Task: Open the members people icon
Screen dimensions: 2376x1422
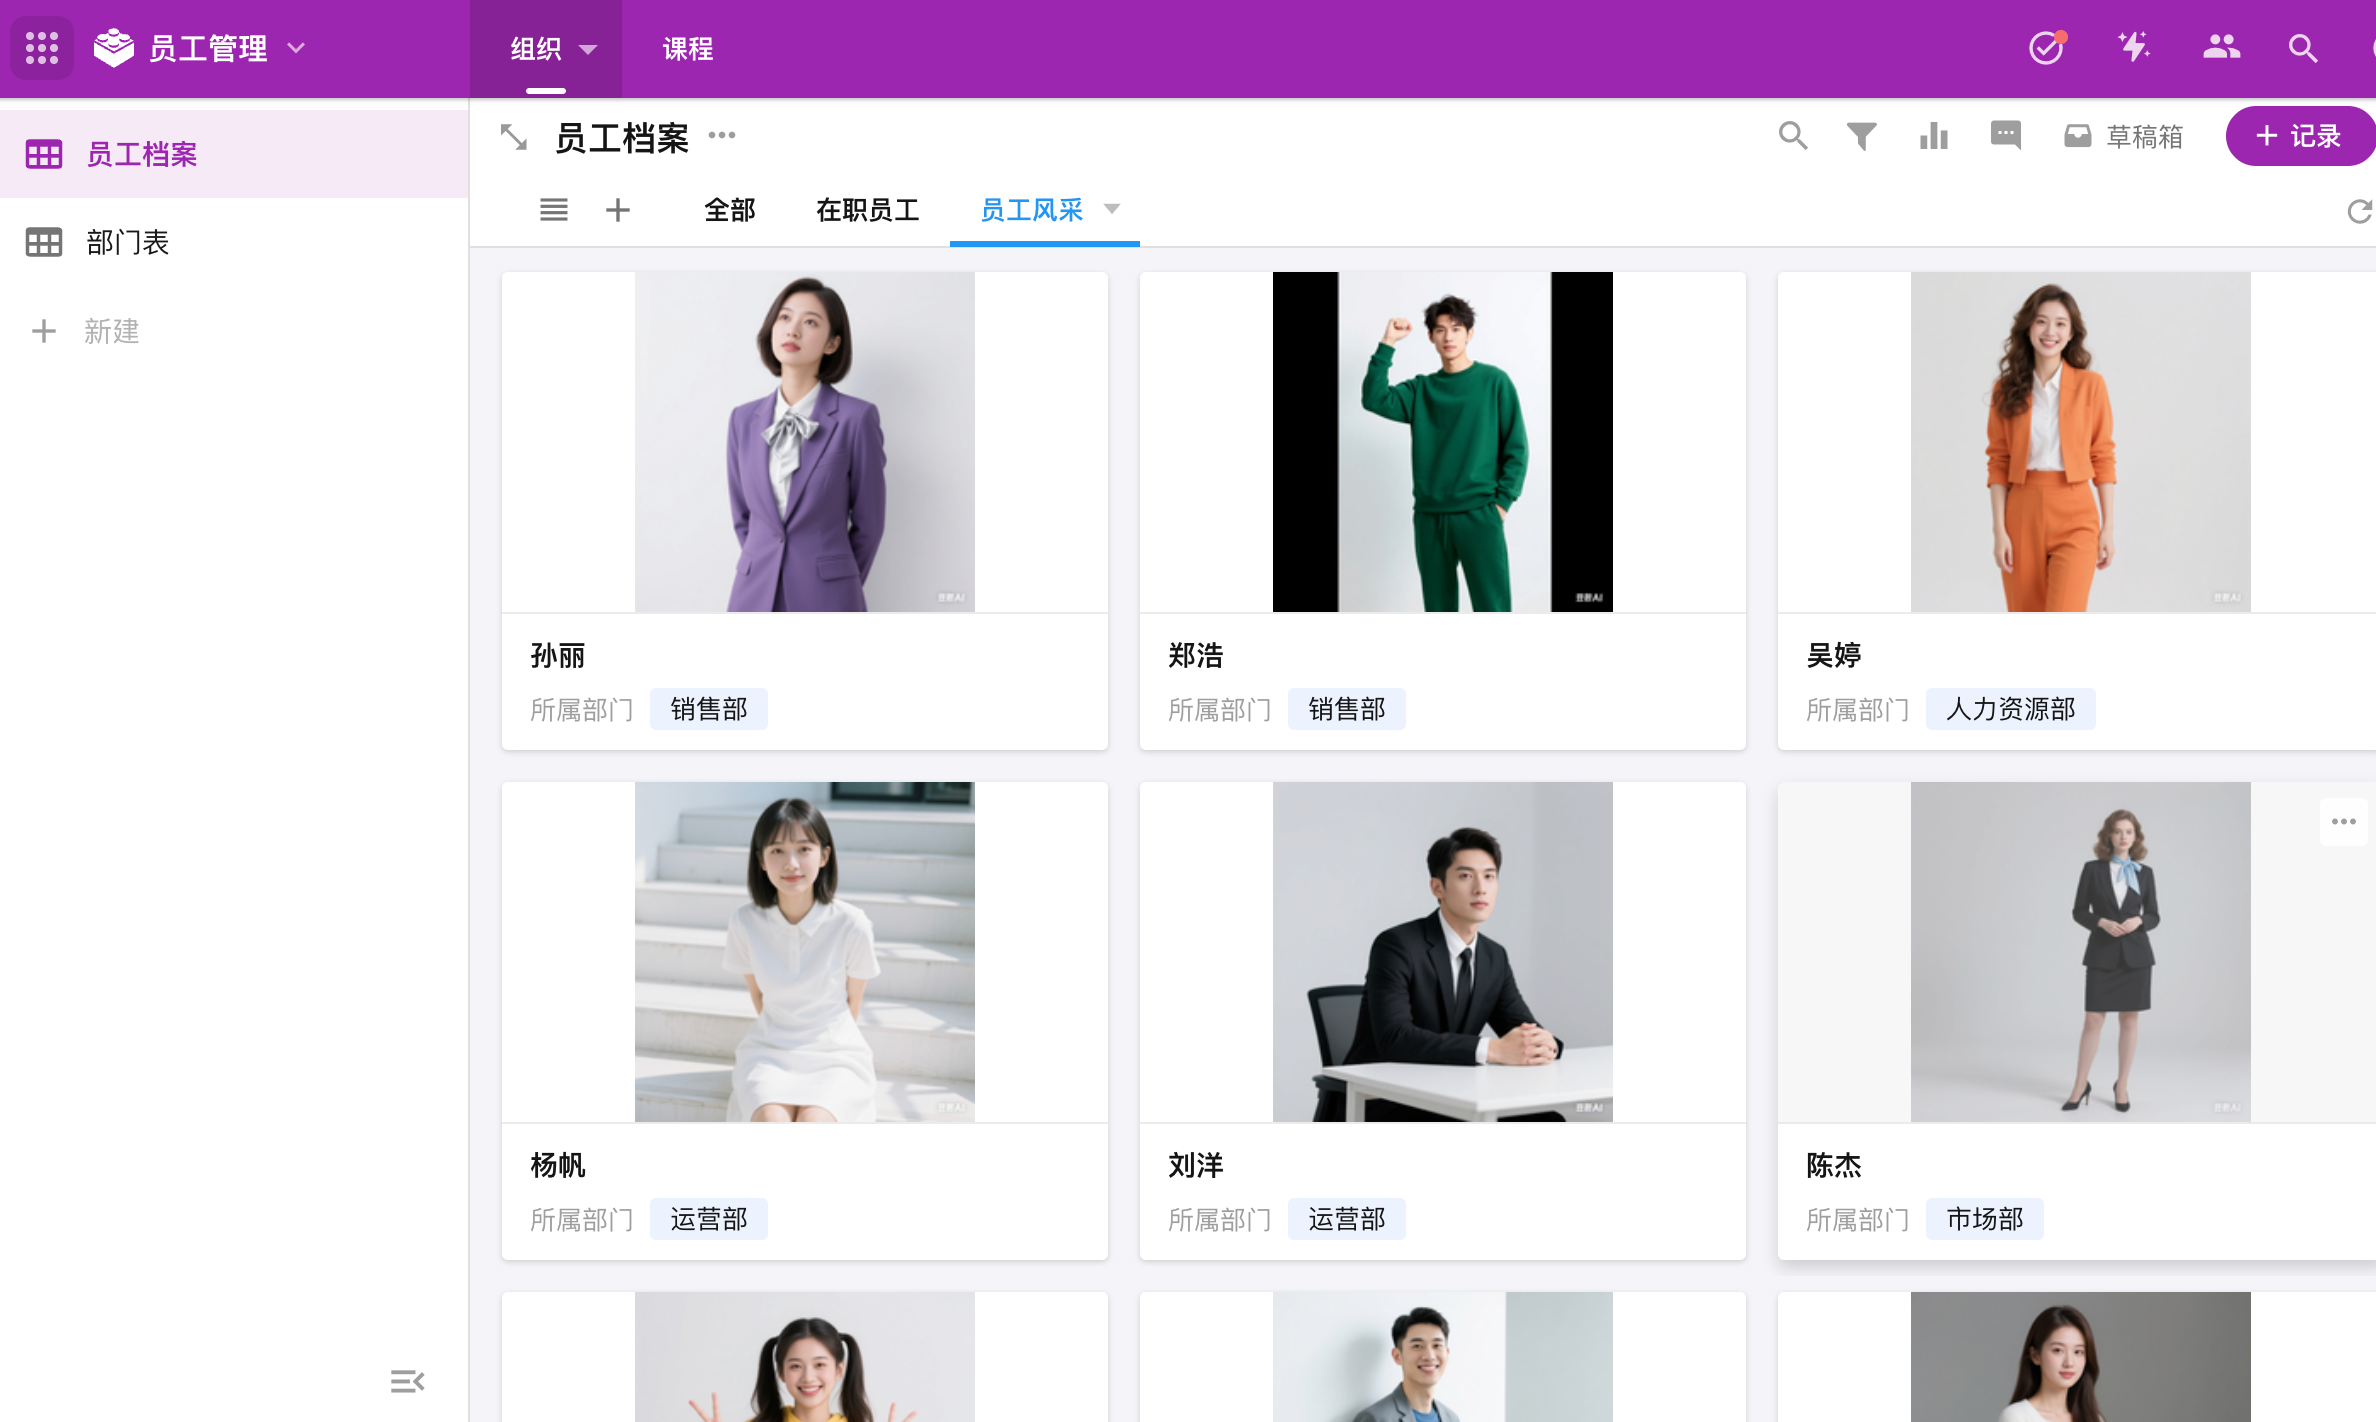Action: (2221, 47)
